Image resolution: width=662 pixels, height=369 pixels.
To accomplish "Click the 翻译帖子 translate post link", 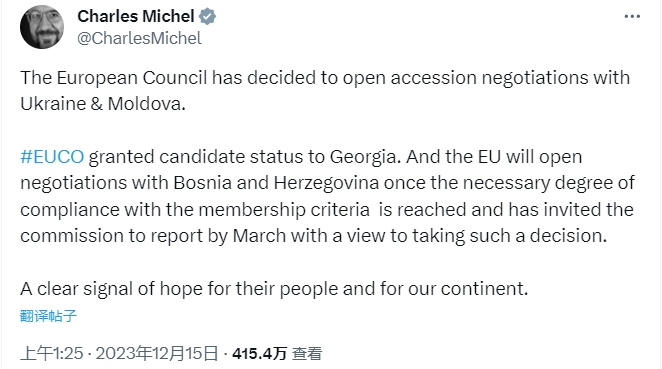I will pyautogui.click(x=49, y=316).
